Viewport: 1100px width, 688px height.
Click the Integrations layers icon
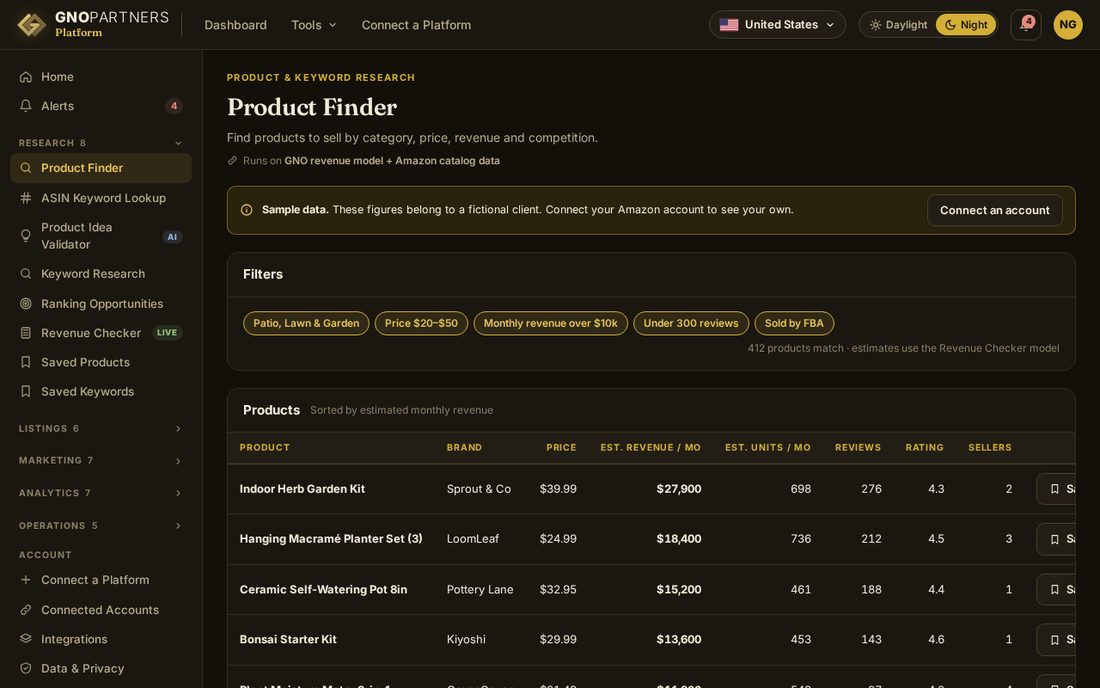click(x=26, y=640)
